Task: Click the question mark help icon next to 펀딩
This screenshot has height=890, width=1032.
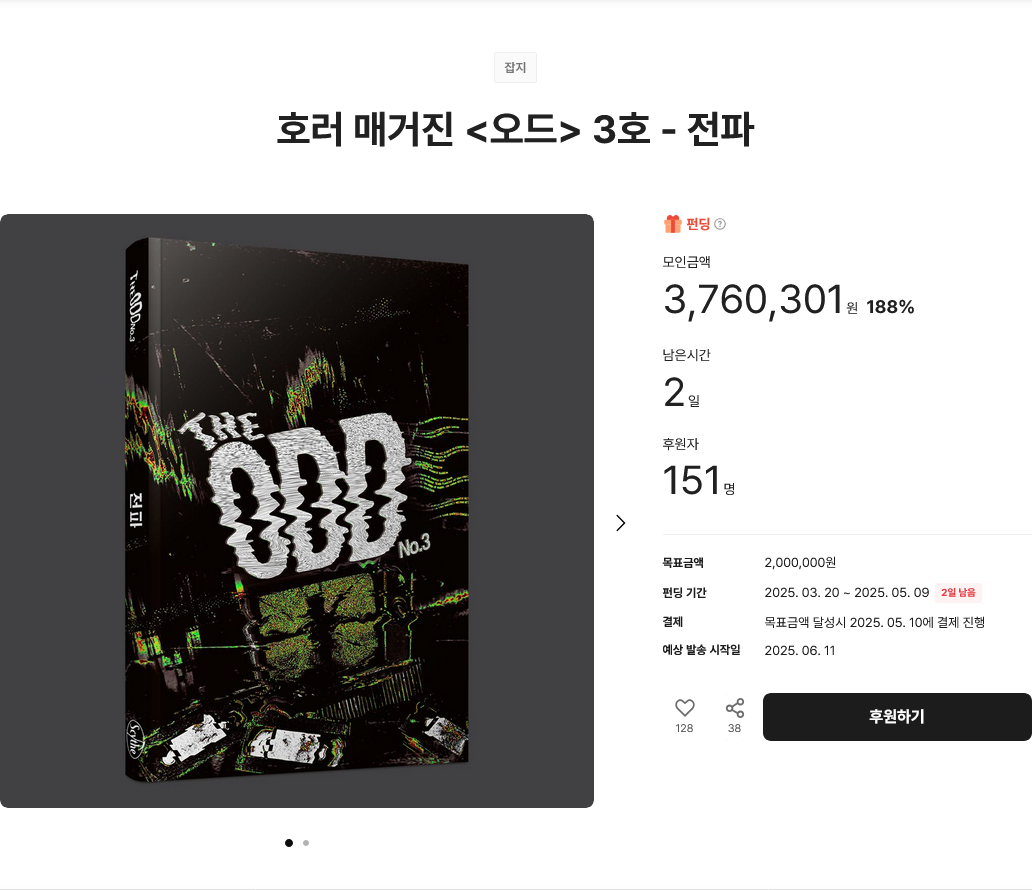Action: pyautogui.click(x=720, y=224)
